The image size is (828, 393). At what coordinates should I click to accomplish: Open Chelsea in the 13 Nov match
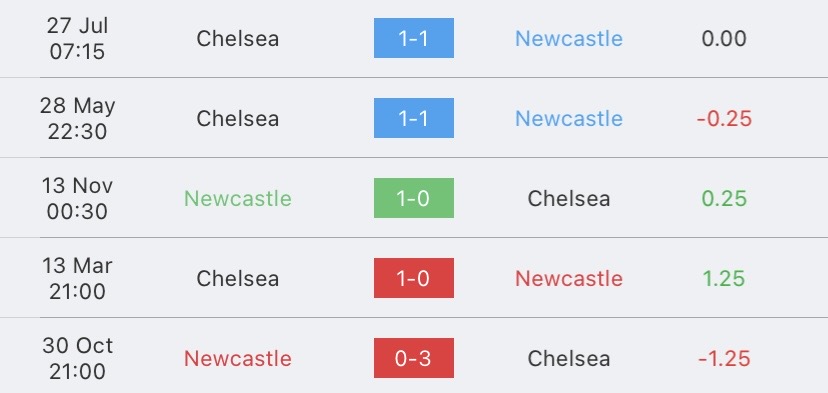569,199
